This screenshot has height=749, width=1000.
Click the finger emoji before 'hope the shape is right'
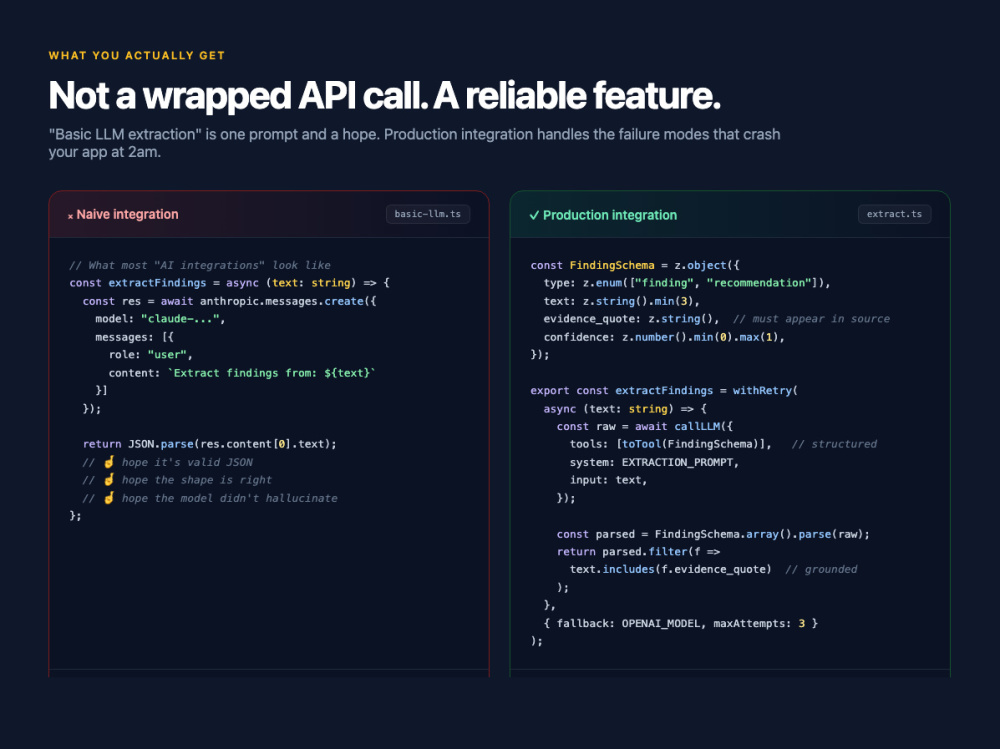pos(109,480)
